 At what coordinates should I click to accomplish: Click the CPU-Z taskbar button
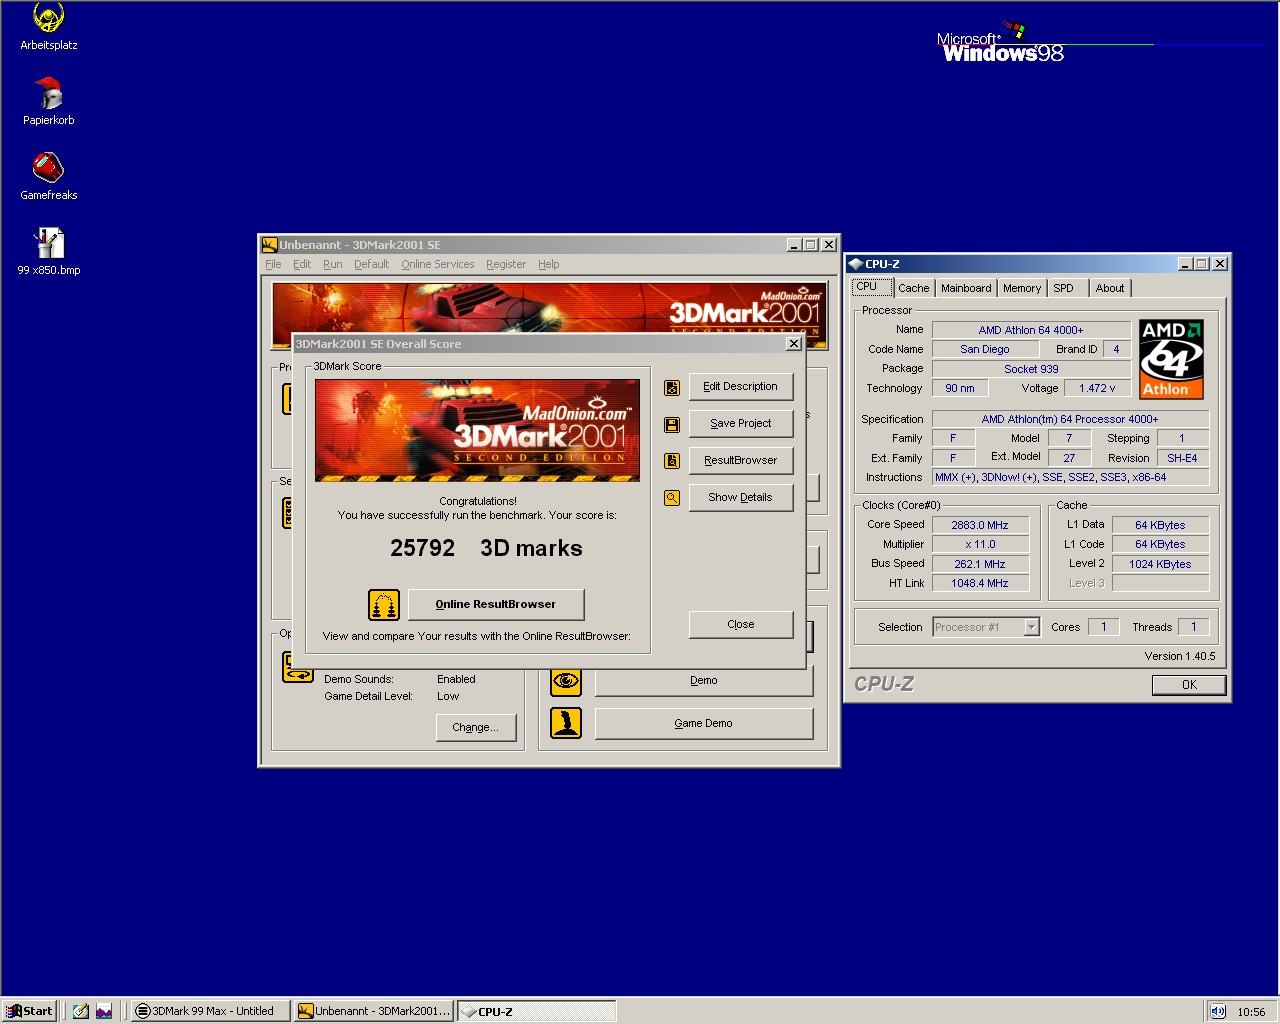pos(537,1011)
